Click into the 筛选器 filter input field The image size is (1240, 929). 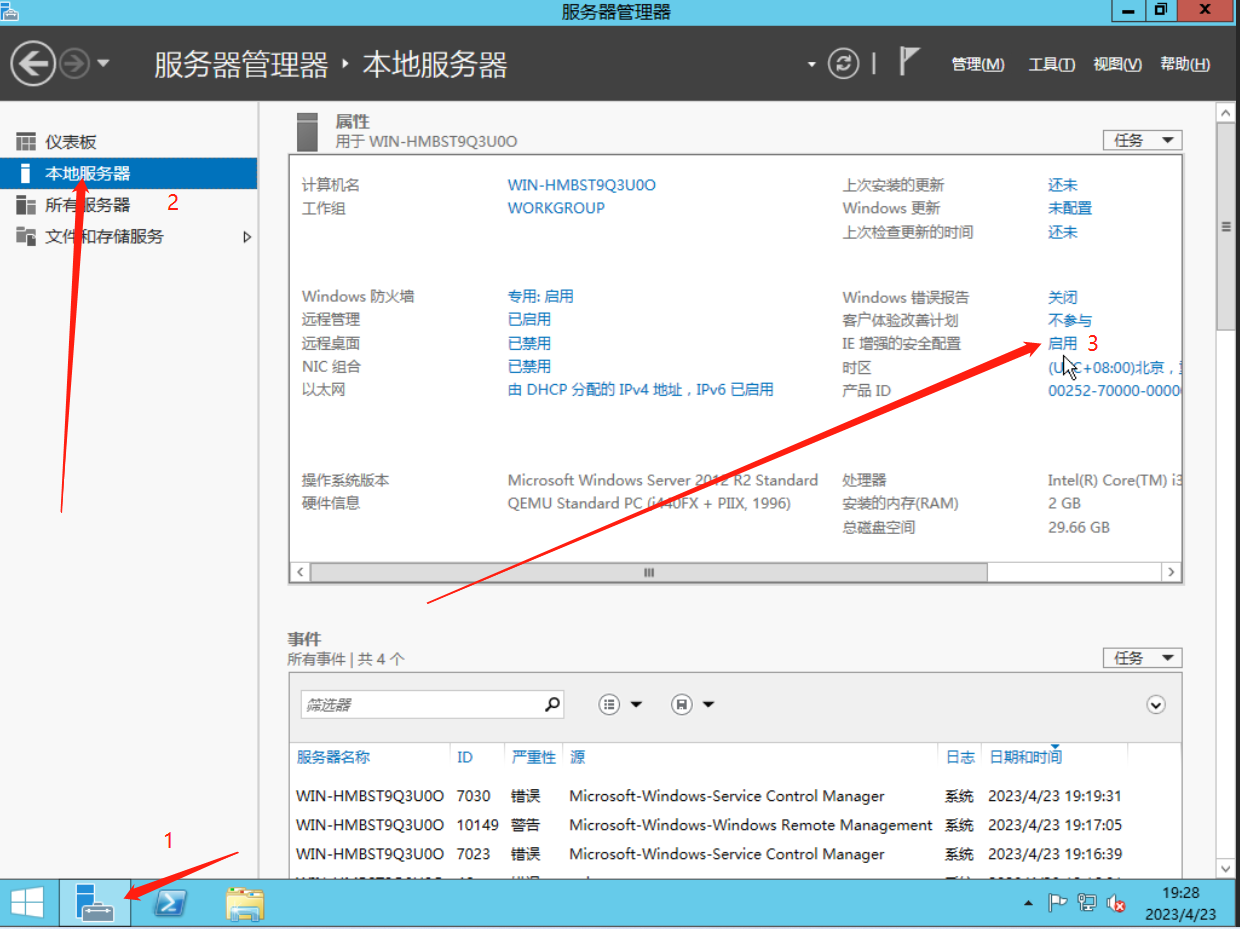coord(420,705)
